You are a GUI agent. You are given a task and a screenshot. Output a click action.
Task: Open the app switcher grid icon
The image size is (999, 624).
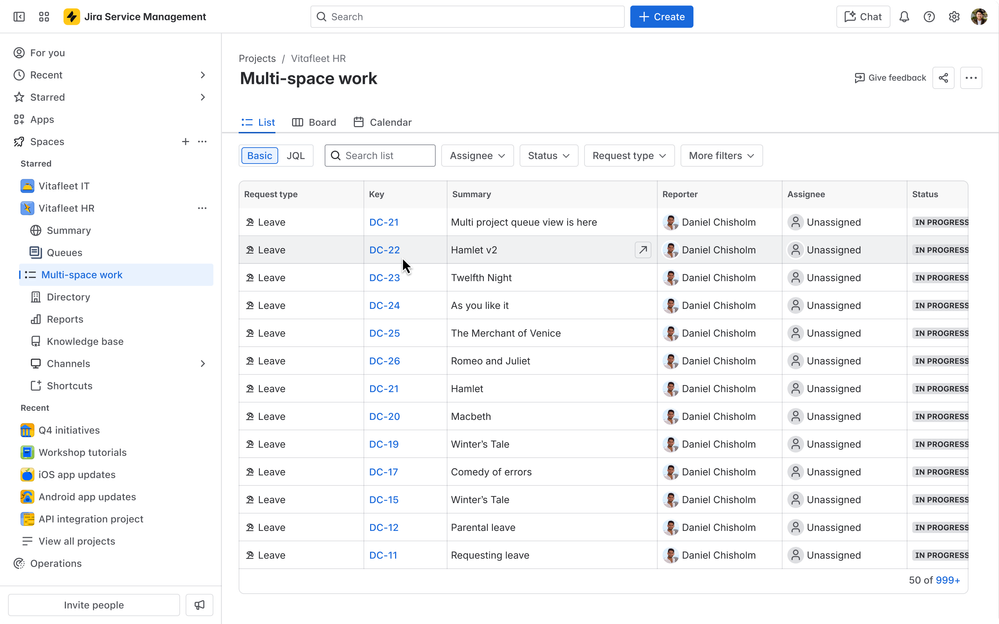[x=44, y=17]
